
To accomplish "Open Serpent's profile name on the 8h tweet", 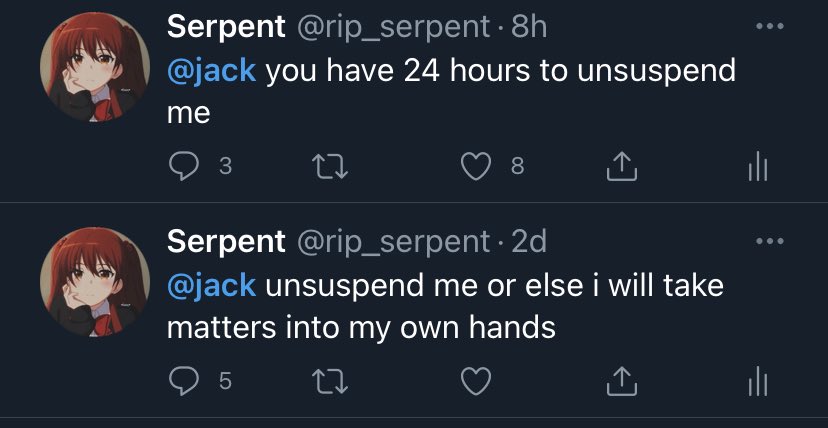I will pos(226,27).
